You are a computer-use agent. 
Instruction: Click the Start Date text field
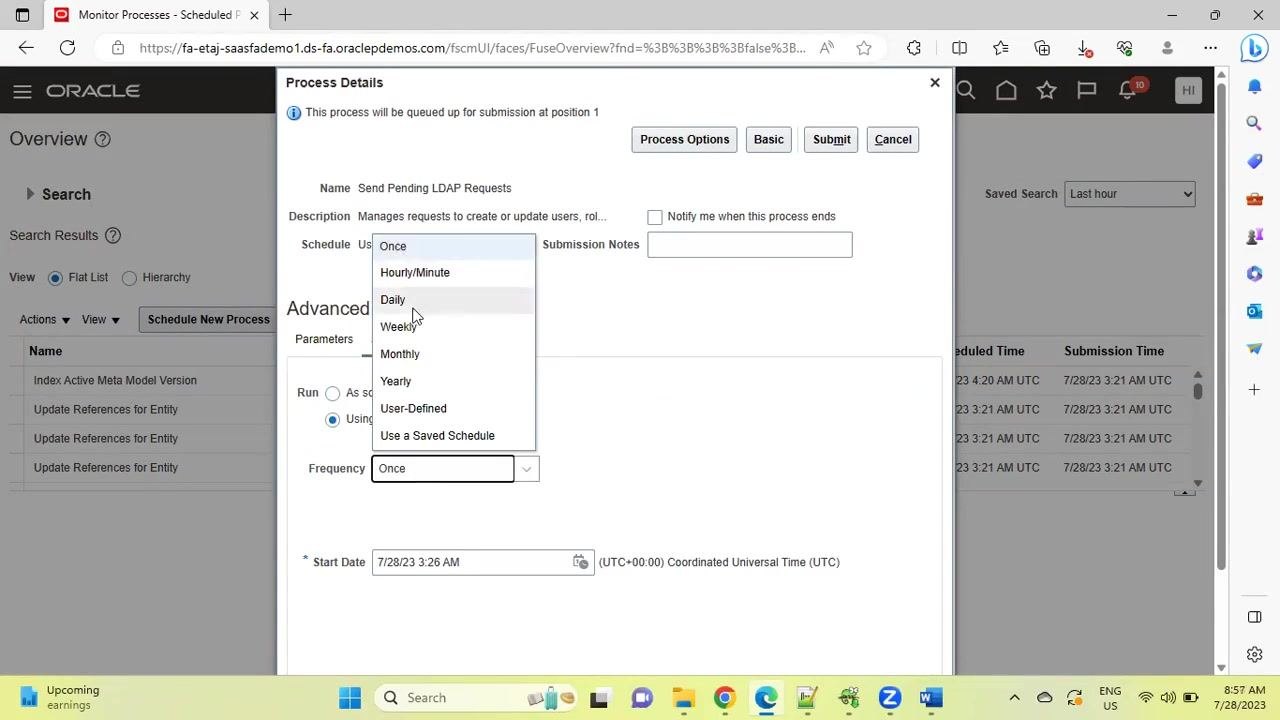click(x=471, y=562)
